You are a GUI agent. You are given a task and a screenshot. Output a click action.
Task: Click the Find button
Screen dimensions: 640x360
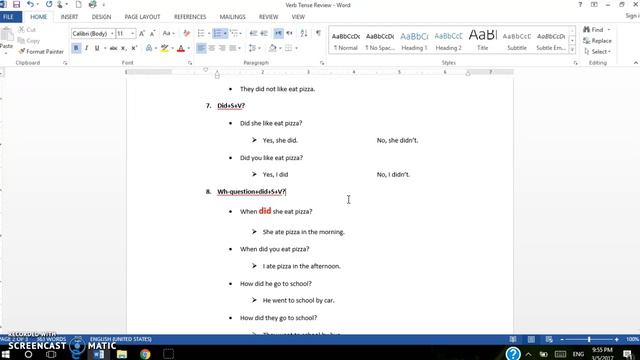point(594,30)
